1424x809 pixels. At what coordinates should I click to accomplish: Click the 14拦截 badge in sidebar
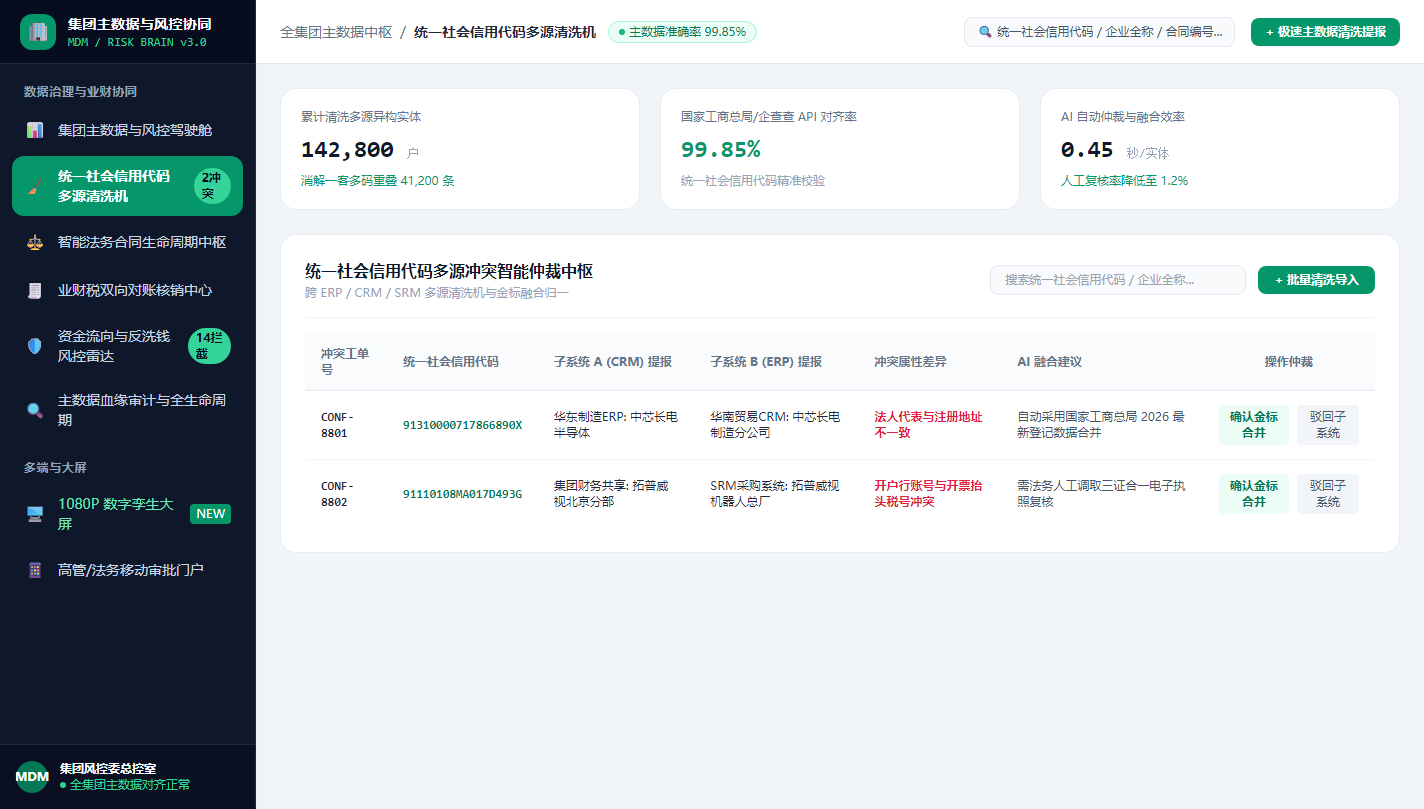click(x=210, y=346)
